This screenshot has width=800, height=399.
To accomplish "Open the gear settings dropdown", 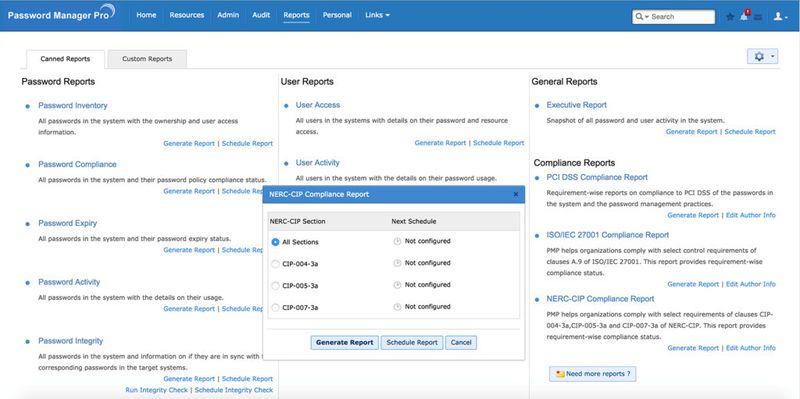I will (763, 57).
